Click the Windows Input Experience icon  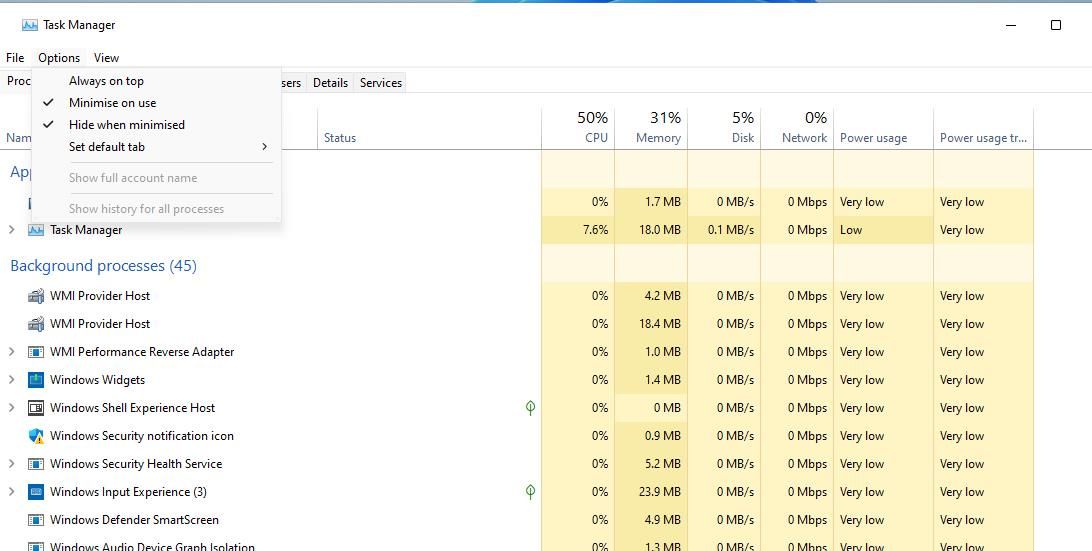[36, 492]
